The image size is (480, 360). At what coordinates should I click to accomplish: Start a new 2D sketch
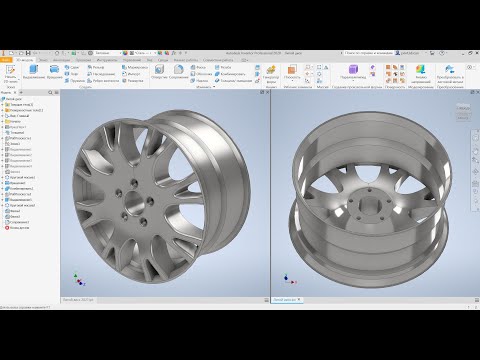coord(10,74)
